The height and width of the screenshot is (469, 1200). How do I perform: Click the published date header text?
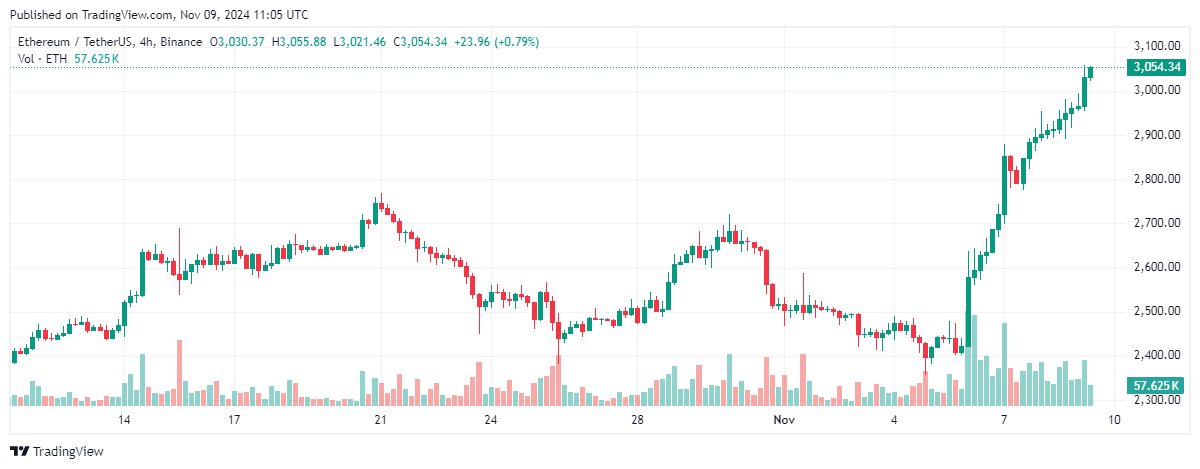tap(159, 15)
